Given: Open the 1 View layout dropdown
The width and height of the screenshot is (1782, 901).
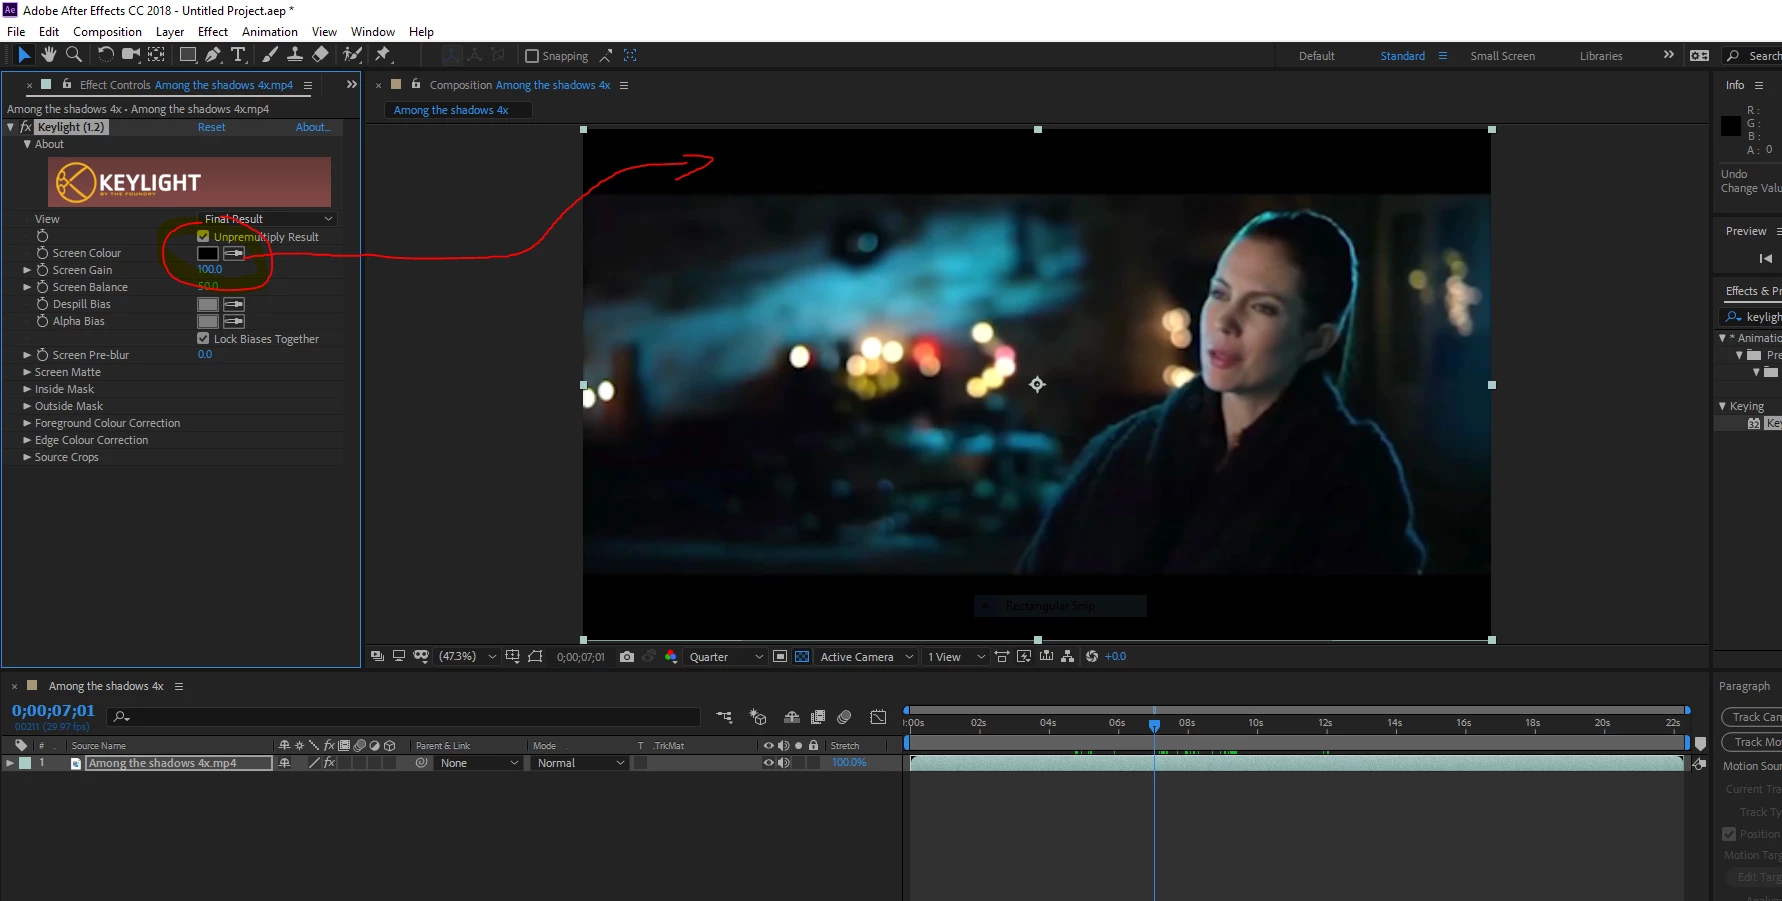Looking at the screenshot, I should pos(955,657).
